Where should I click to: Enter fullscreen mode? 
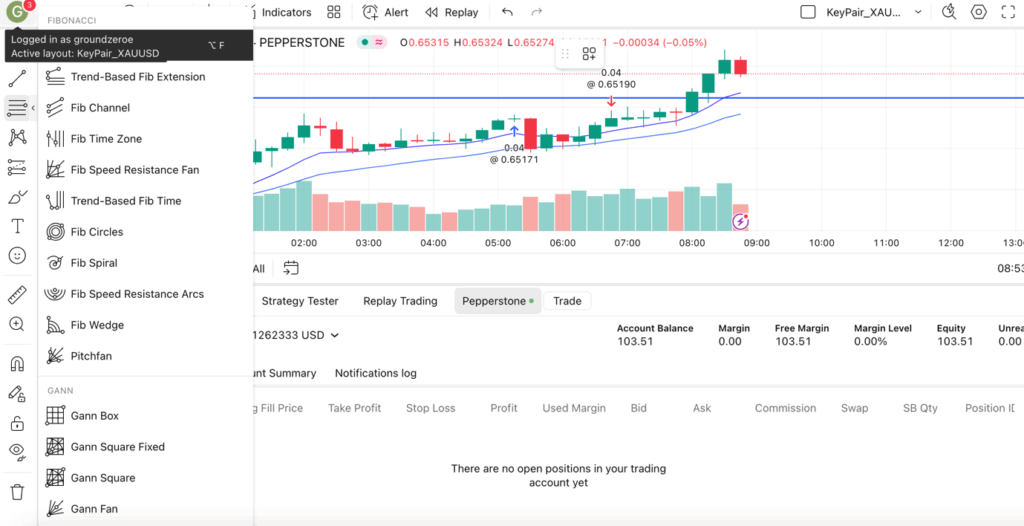click(1008, 12)
